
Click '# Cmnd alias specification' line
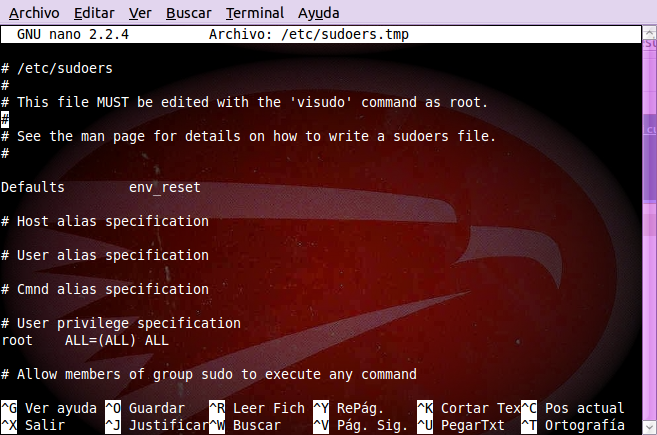pyautogui.click(x=105, y=289)
